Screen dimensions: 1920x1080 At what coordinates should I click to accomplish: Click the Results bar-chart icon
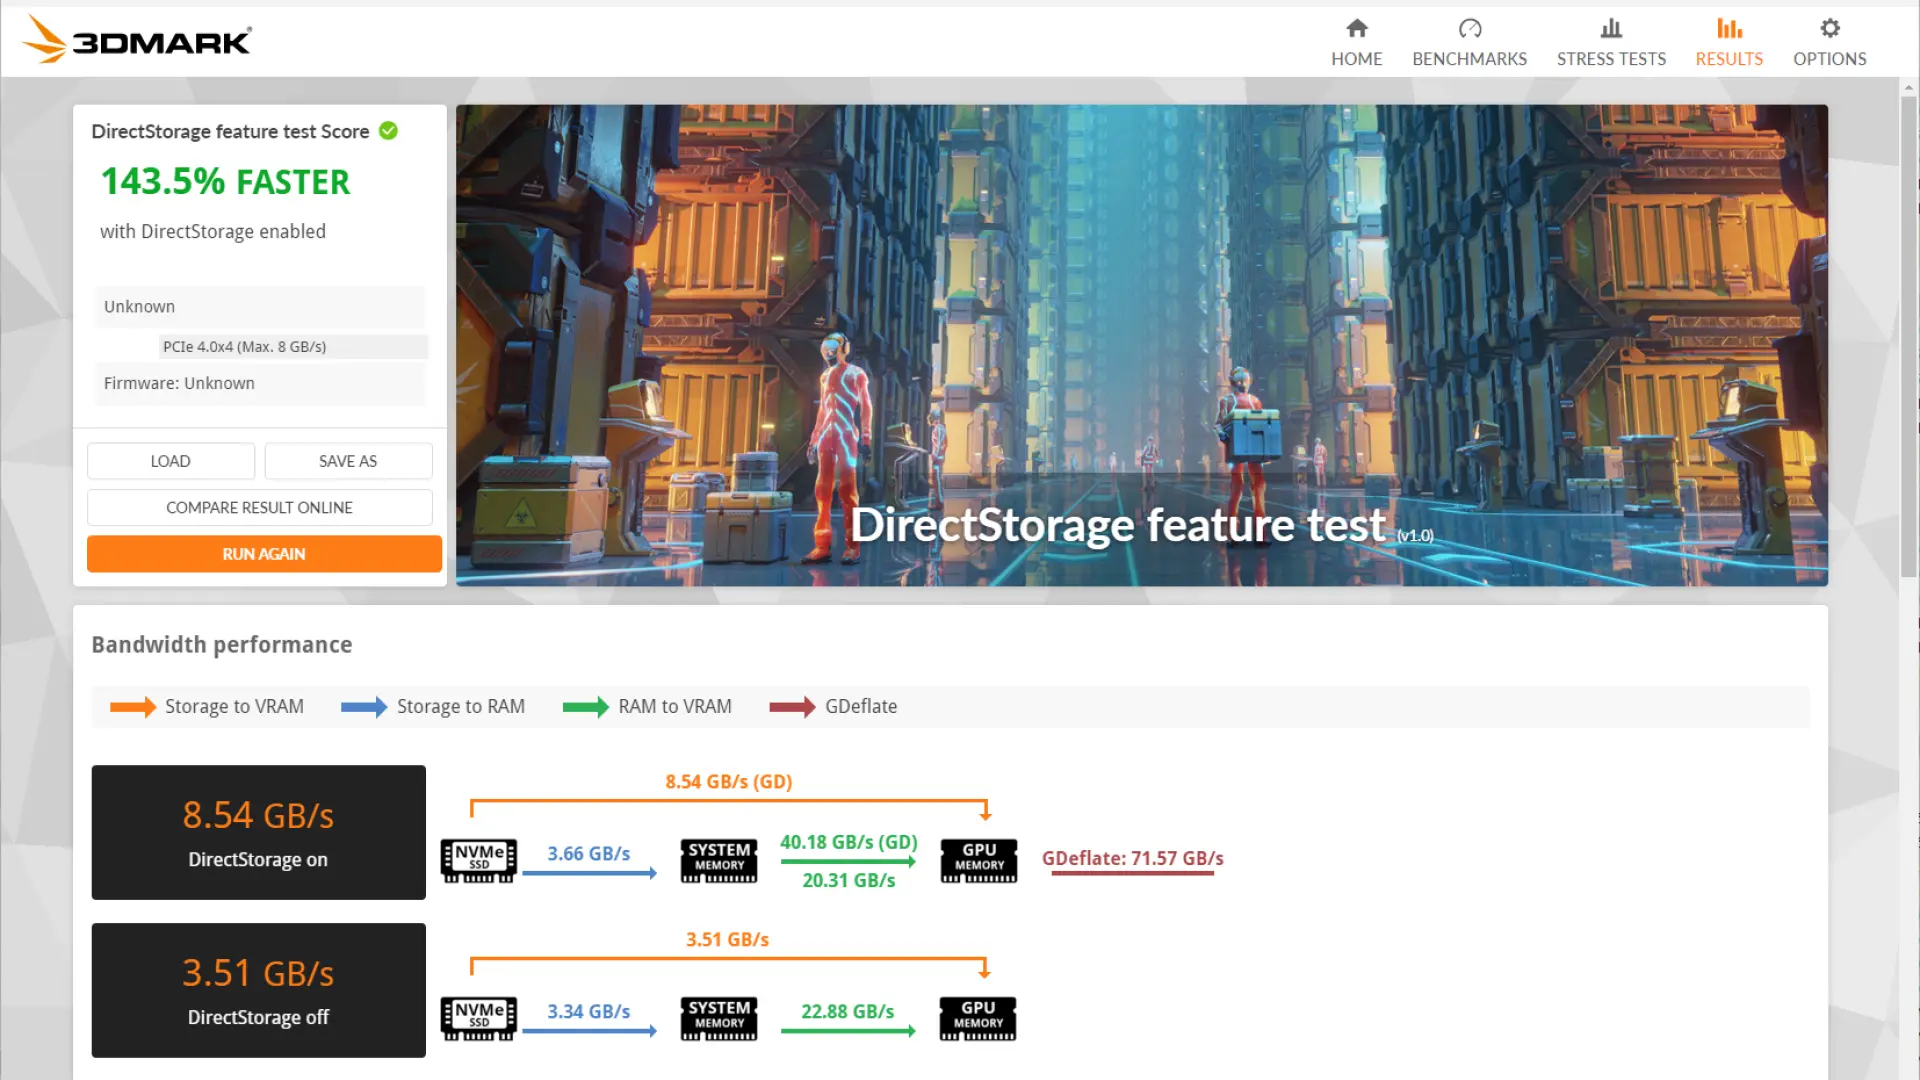[1729, 28]
